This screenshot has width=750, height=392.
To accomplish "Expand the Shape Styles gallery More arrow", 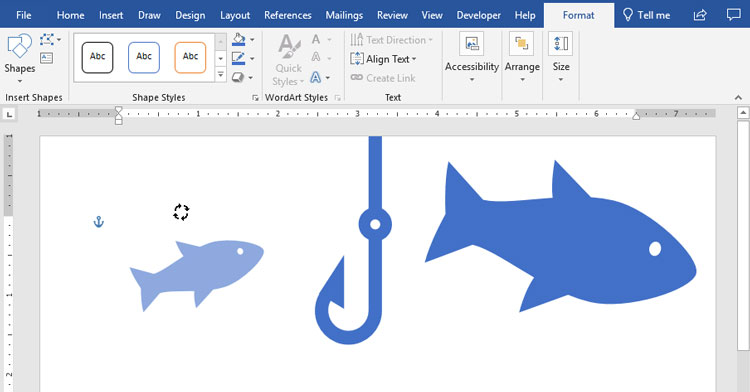I will pos(221,75).
